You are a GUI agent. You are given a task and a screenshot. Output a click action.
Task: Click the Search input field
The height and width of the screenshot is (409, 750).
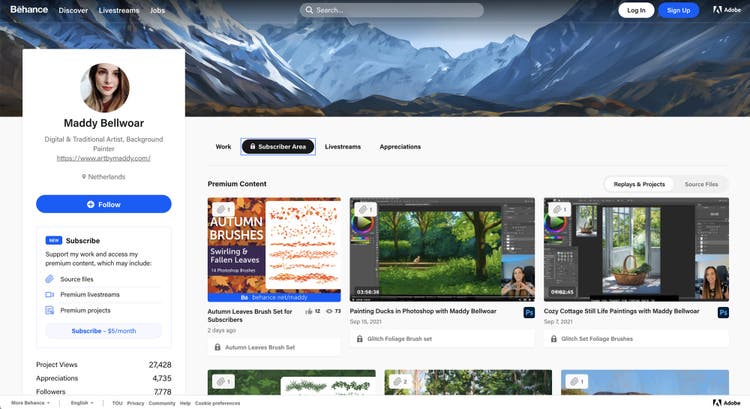click(391, 10)
